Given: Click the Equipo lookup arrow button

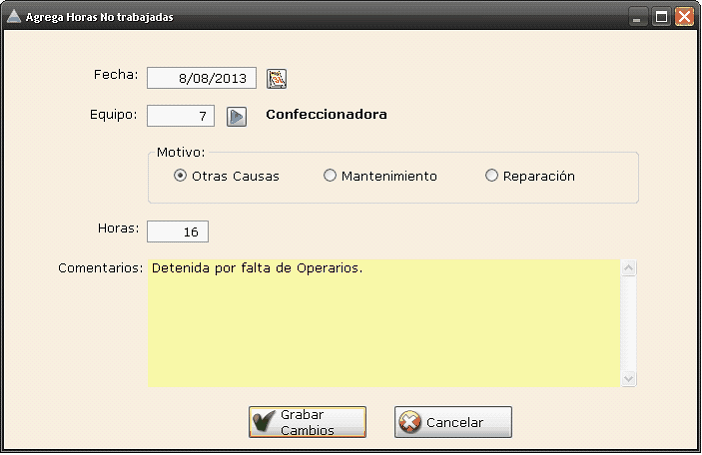Looking at the screenshot, I should coord(236,117).
